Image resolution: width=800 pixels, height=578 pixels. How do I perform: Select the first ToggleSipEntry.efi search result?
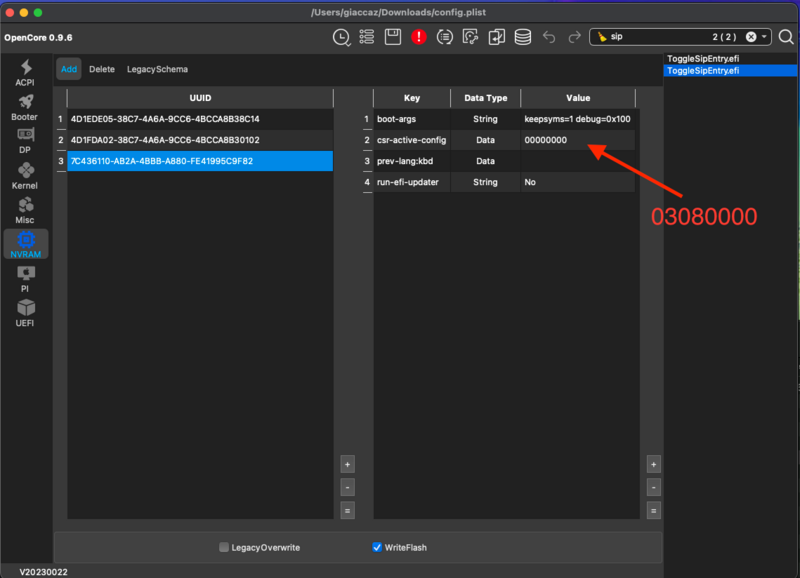[x=703, y=58]
